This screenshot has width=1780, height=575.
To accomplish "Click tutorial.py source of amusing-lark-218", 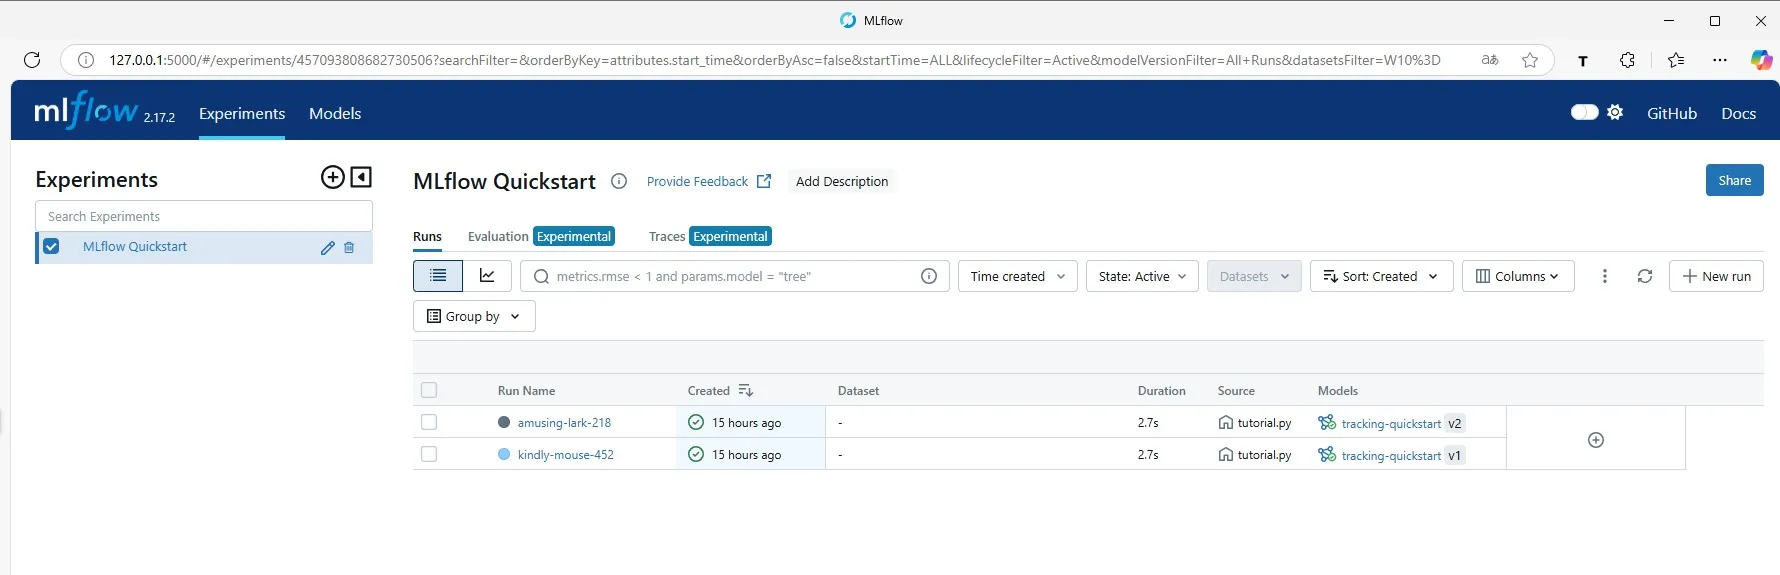I will [1264, 423].
